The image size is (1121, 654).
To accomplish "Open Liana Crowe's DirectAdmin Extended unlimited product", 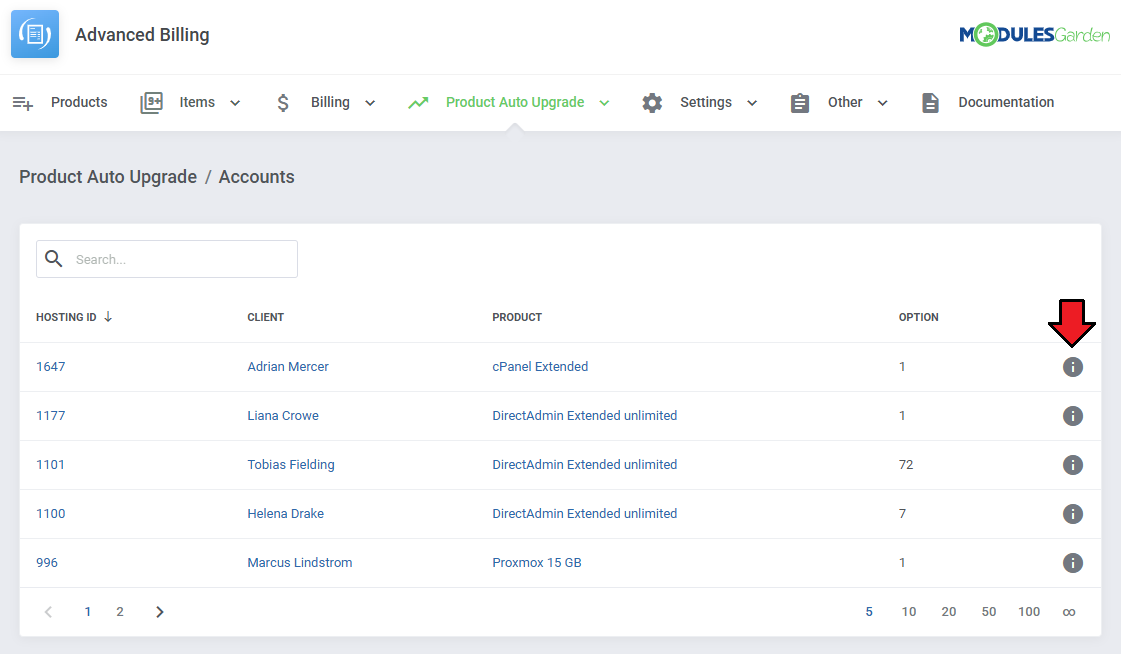I will coord(584,416).
